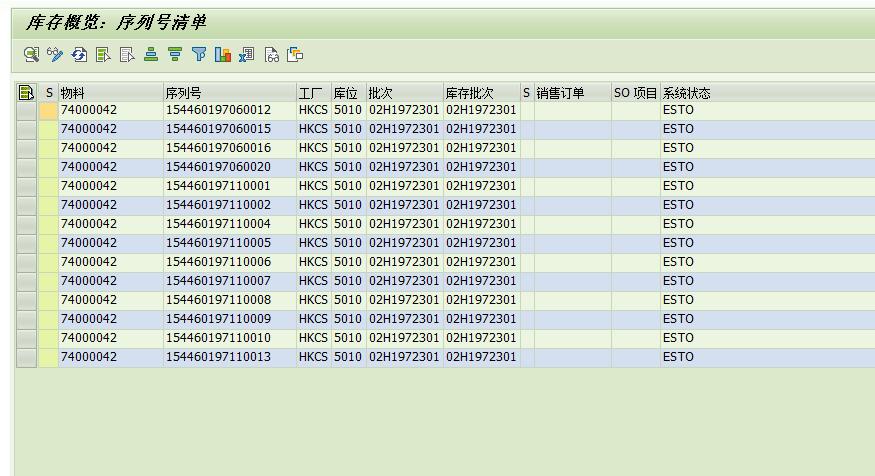Viewport: 875px width, 476px height.
Task: Select row marker for serial 15446019711005
Action: click(26, 243)
